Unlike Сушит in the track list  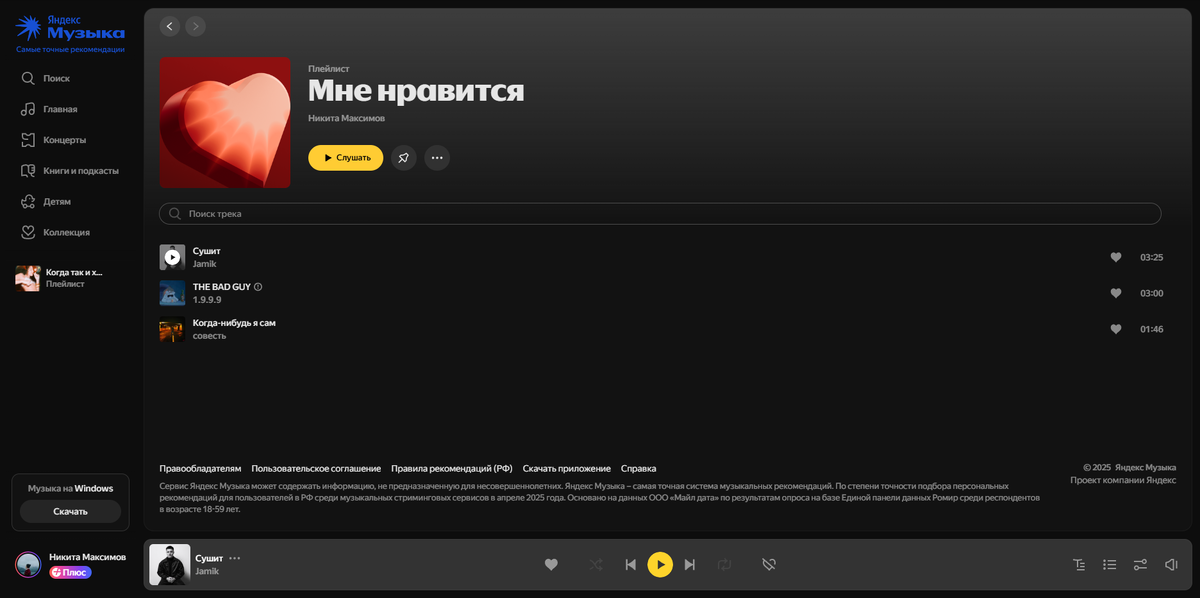(1116, 257)
